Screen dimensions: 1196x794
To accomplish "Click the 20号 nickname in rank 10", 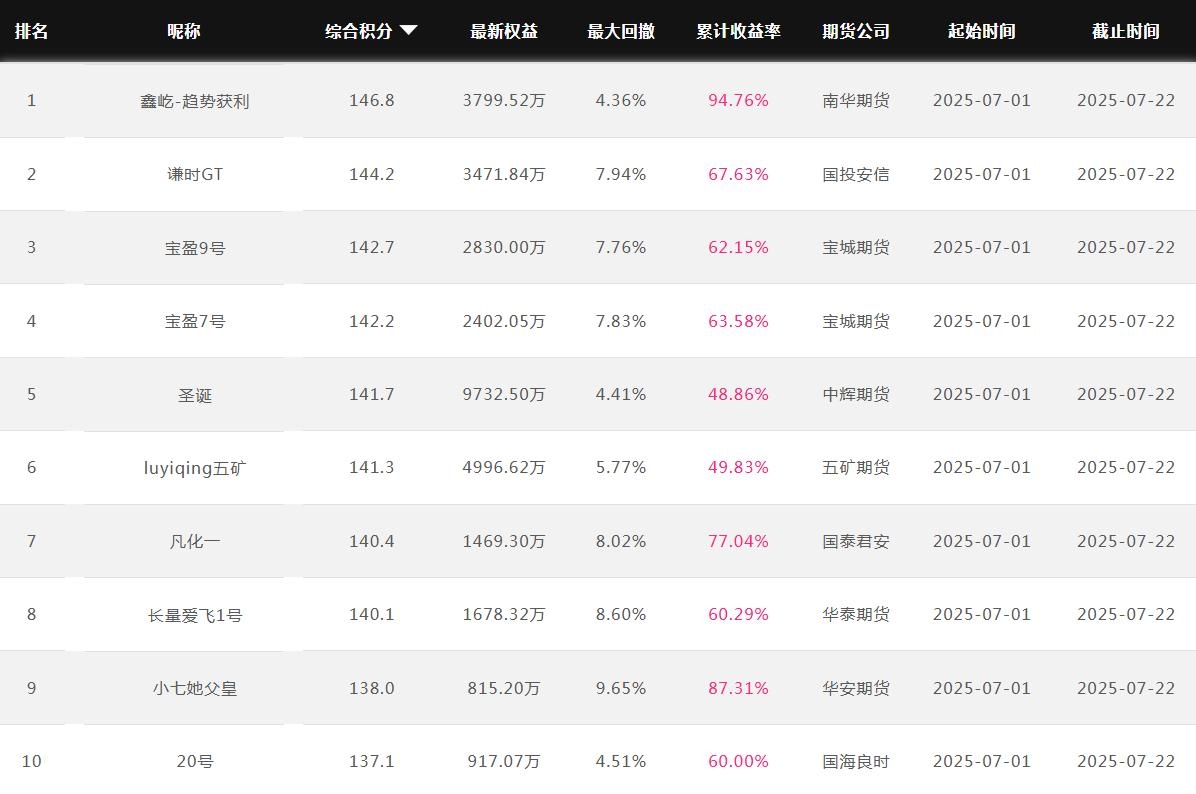I will [195, 761].
